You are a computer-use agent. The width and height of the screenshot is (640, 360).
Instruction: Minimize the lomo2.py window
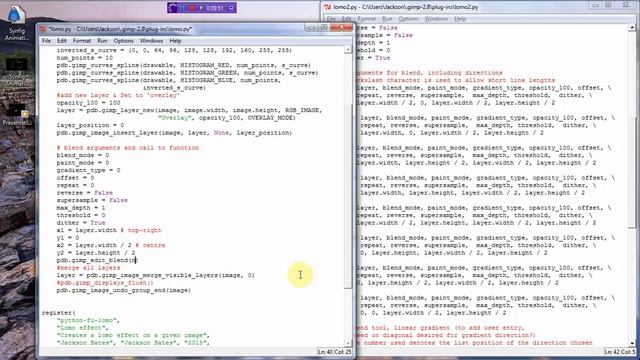[596, 5]
